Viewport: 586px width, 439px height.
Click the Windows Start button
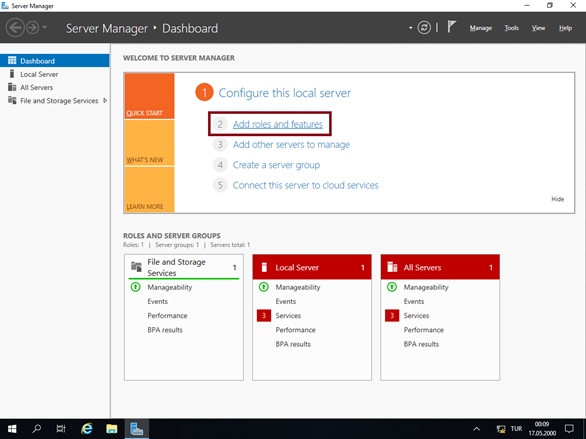[12, 429]
